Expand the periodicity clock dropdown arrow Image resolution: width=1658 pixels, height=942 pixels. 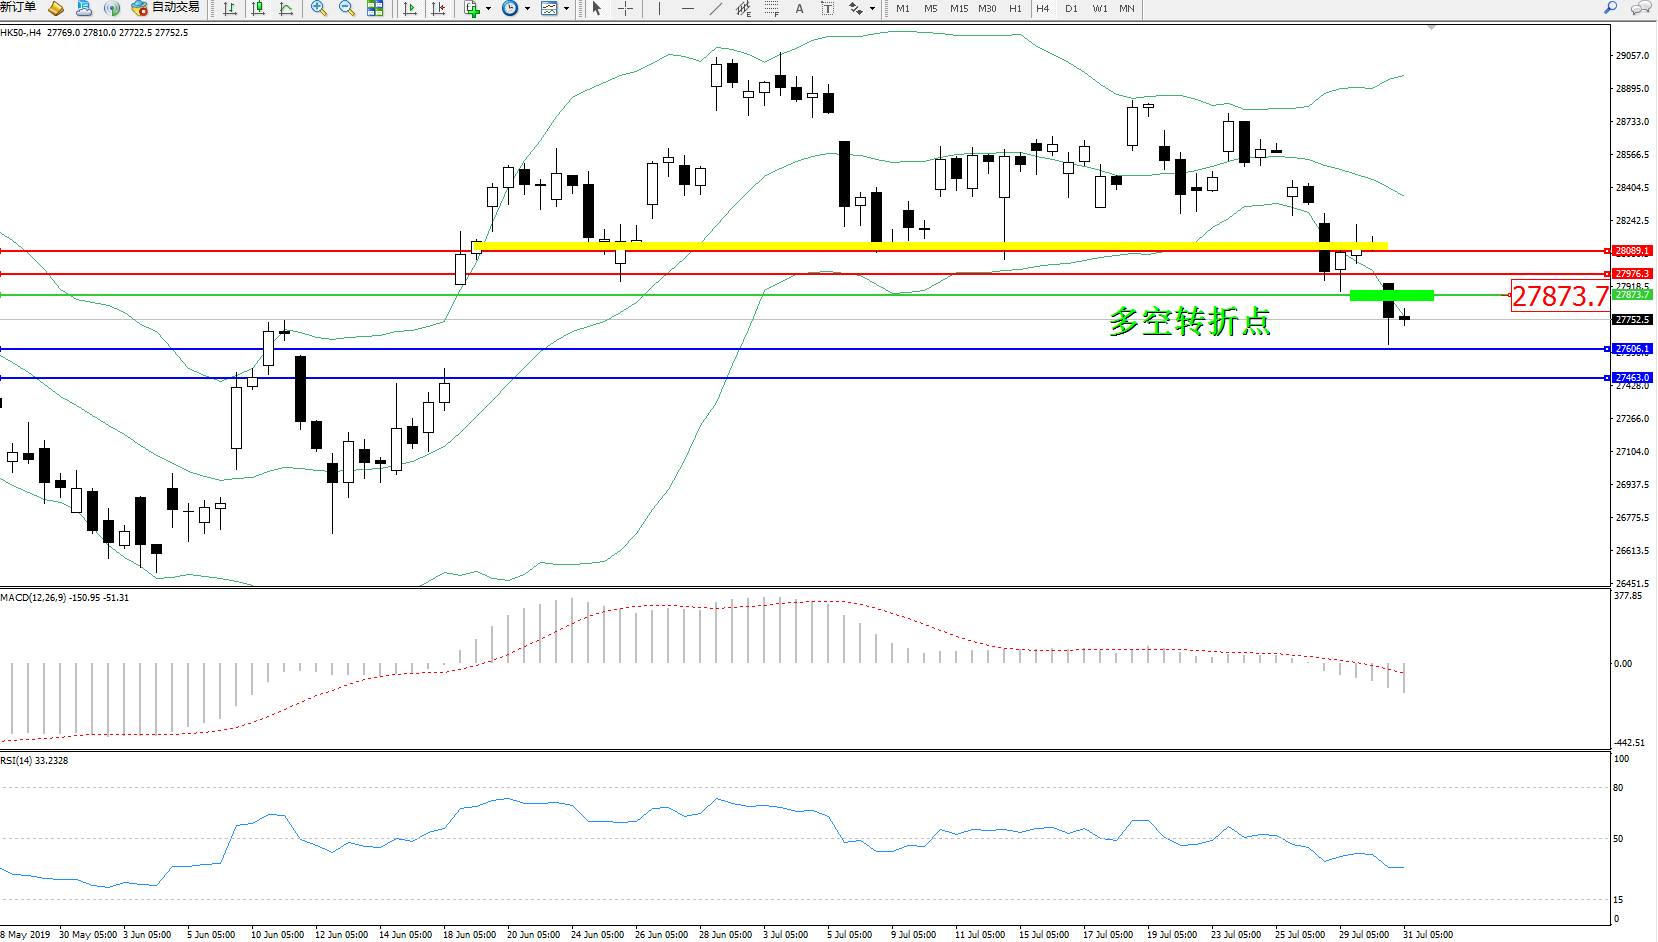click(x=527, y=9)
